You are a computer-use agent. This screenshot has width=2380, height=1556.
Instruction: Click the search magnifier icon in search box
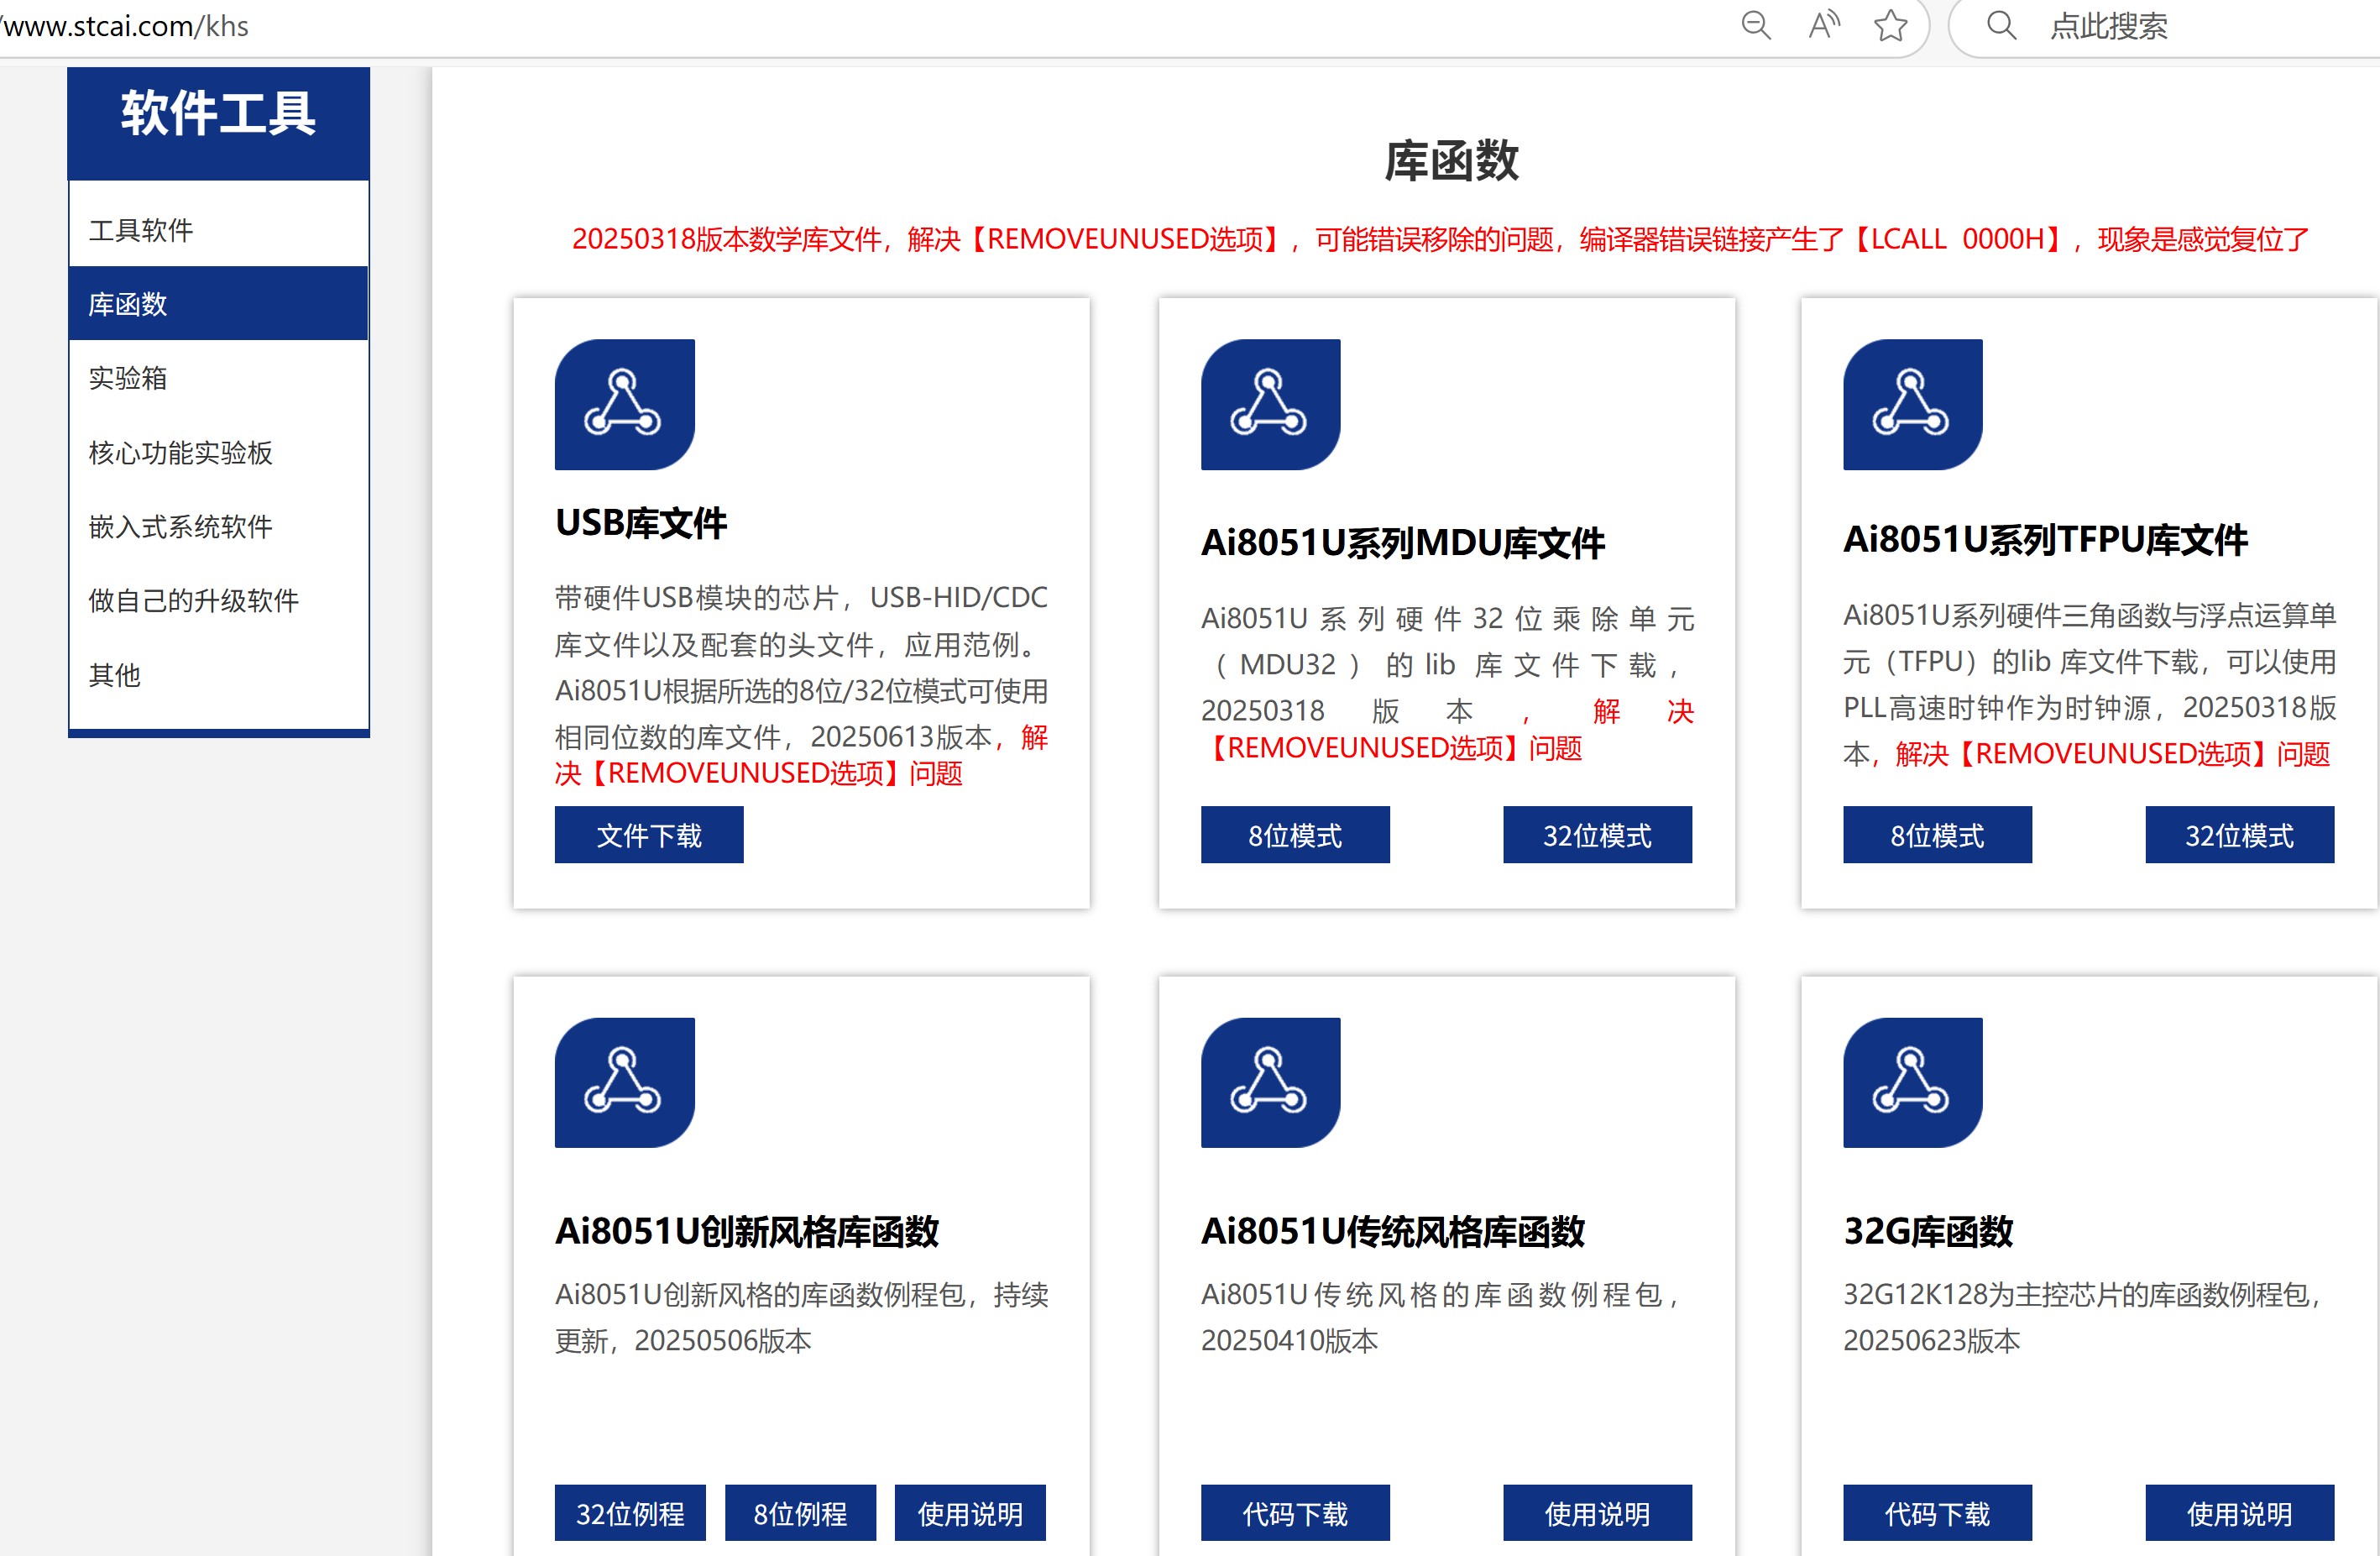tap(2001, 25)
